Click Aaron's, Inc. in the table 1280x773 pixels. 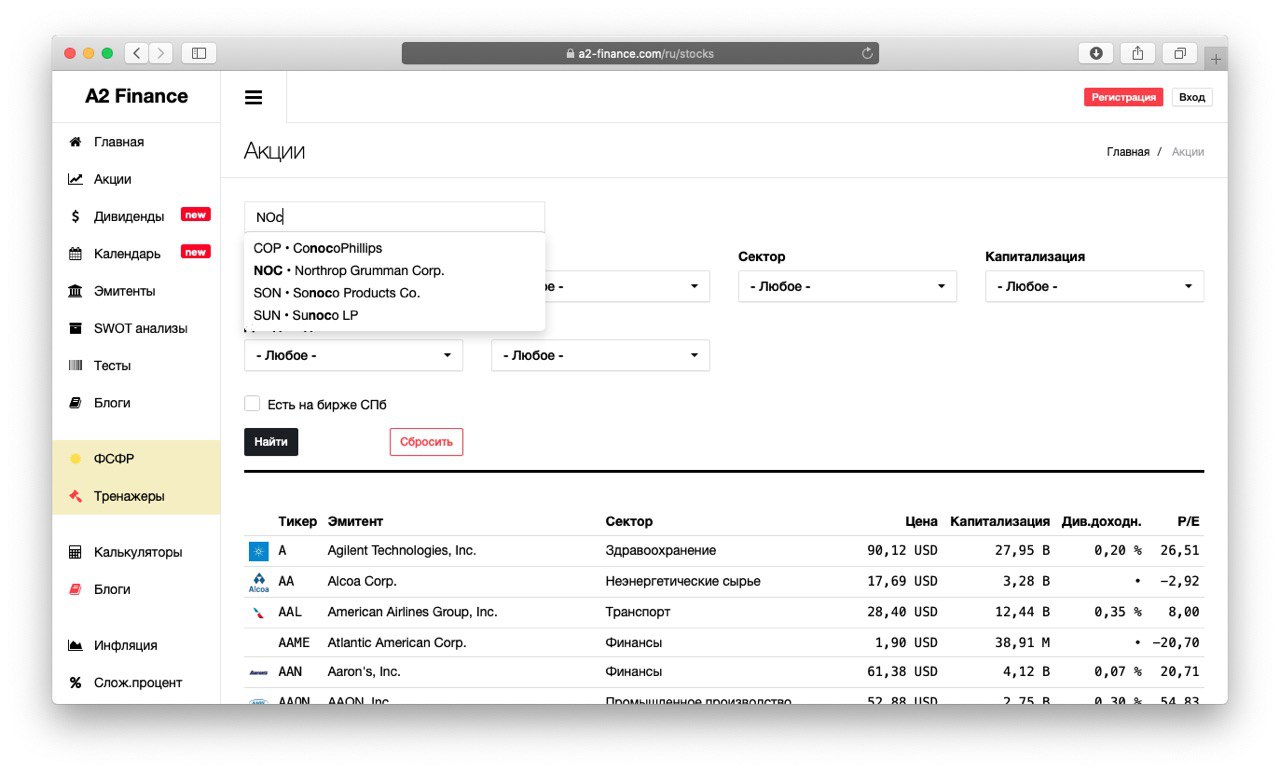pyautogui.click(x=364, y=672)
